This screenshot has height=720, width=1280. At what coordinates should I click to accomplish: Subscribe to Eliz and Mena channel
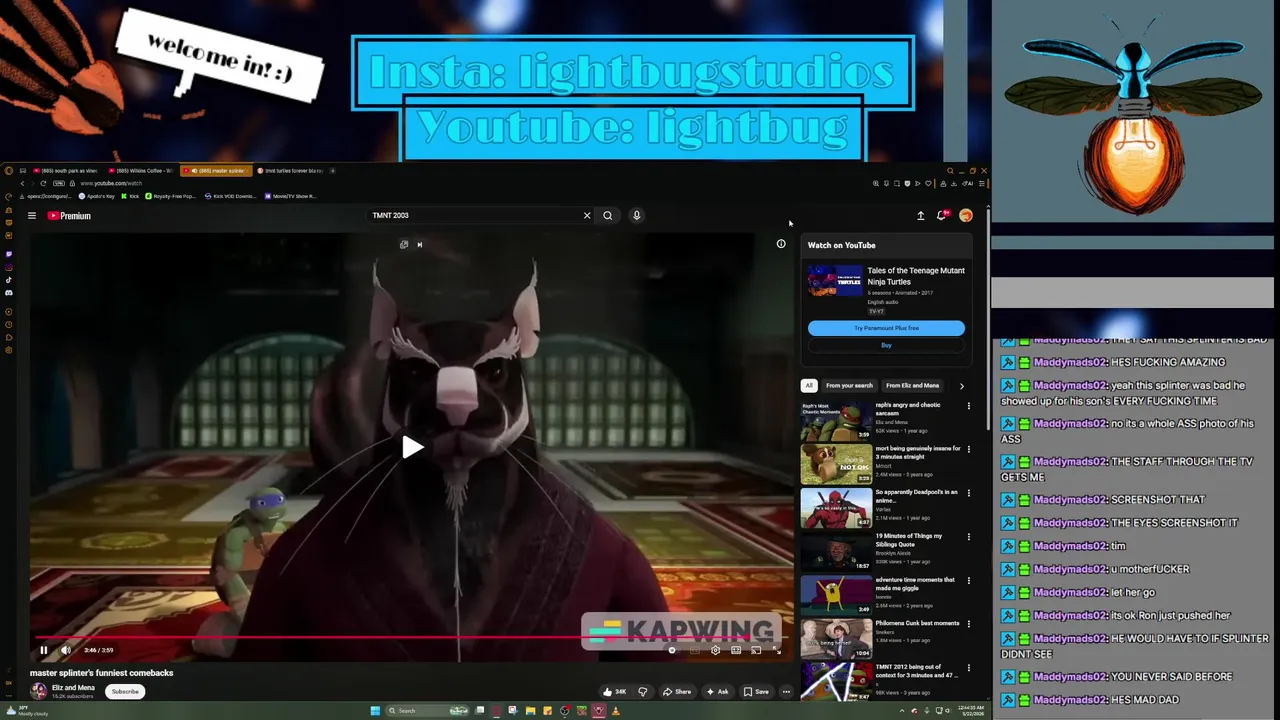point(125,691)
